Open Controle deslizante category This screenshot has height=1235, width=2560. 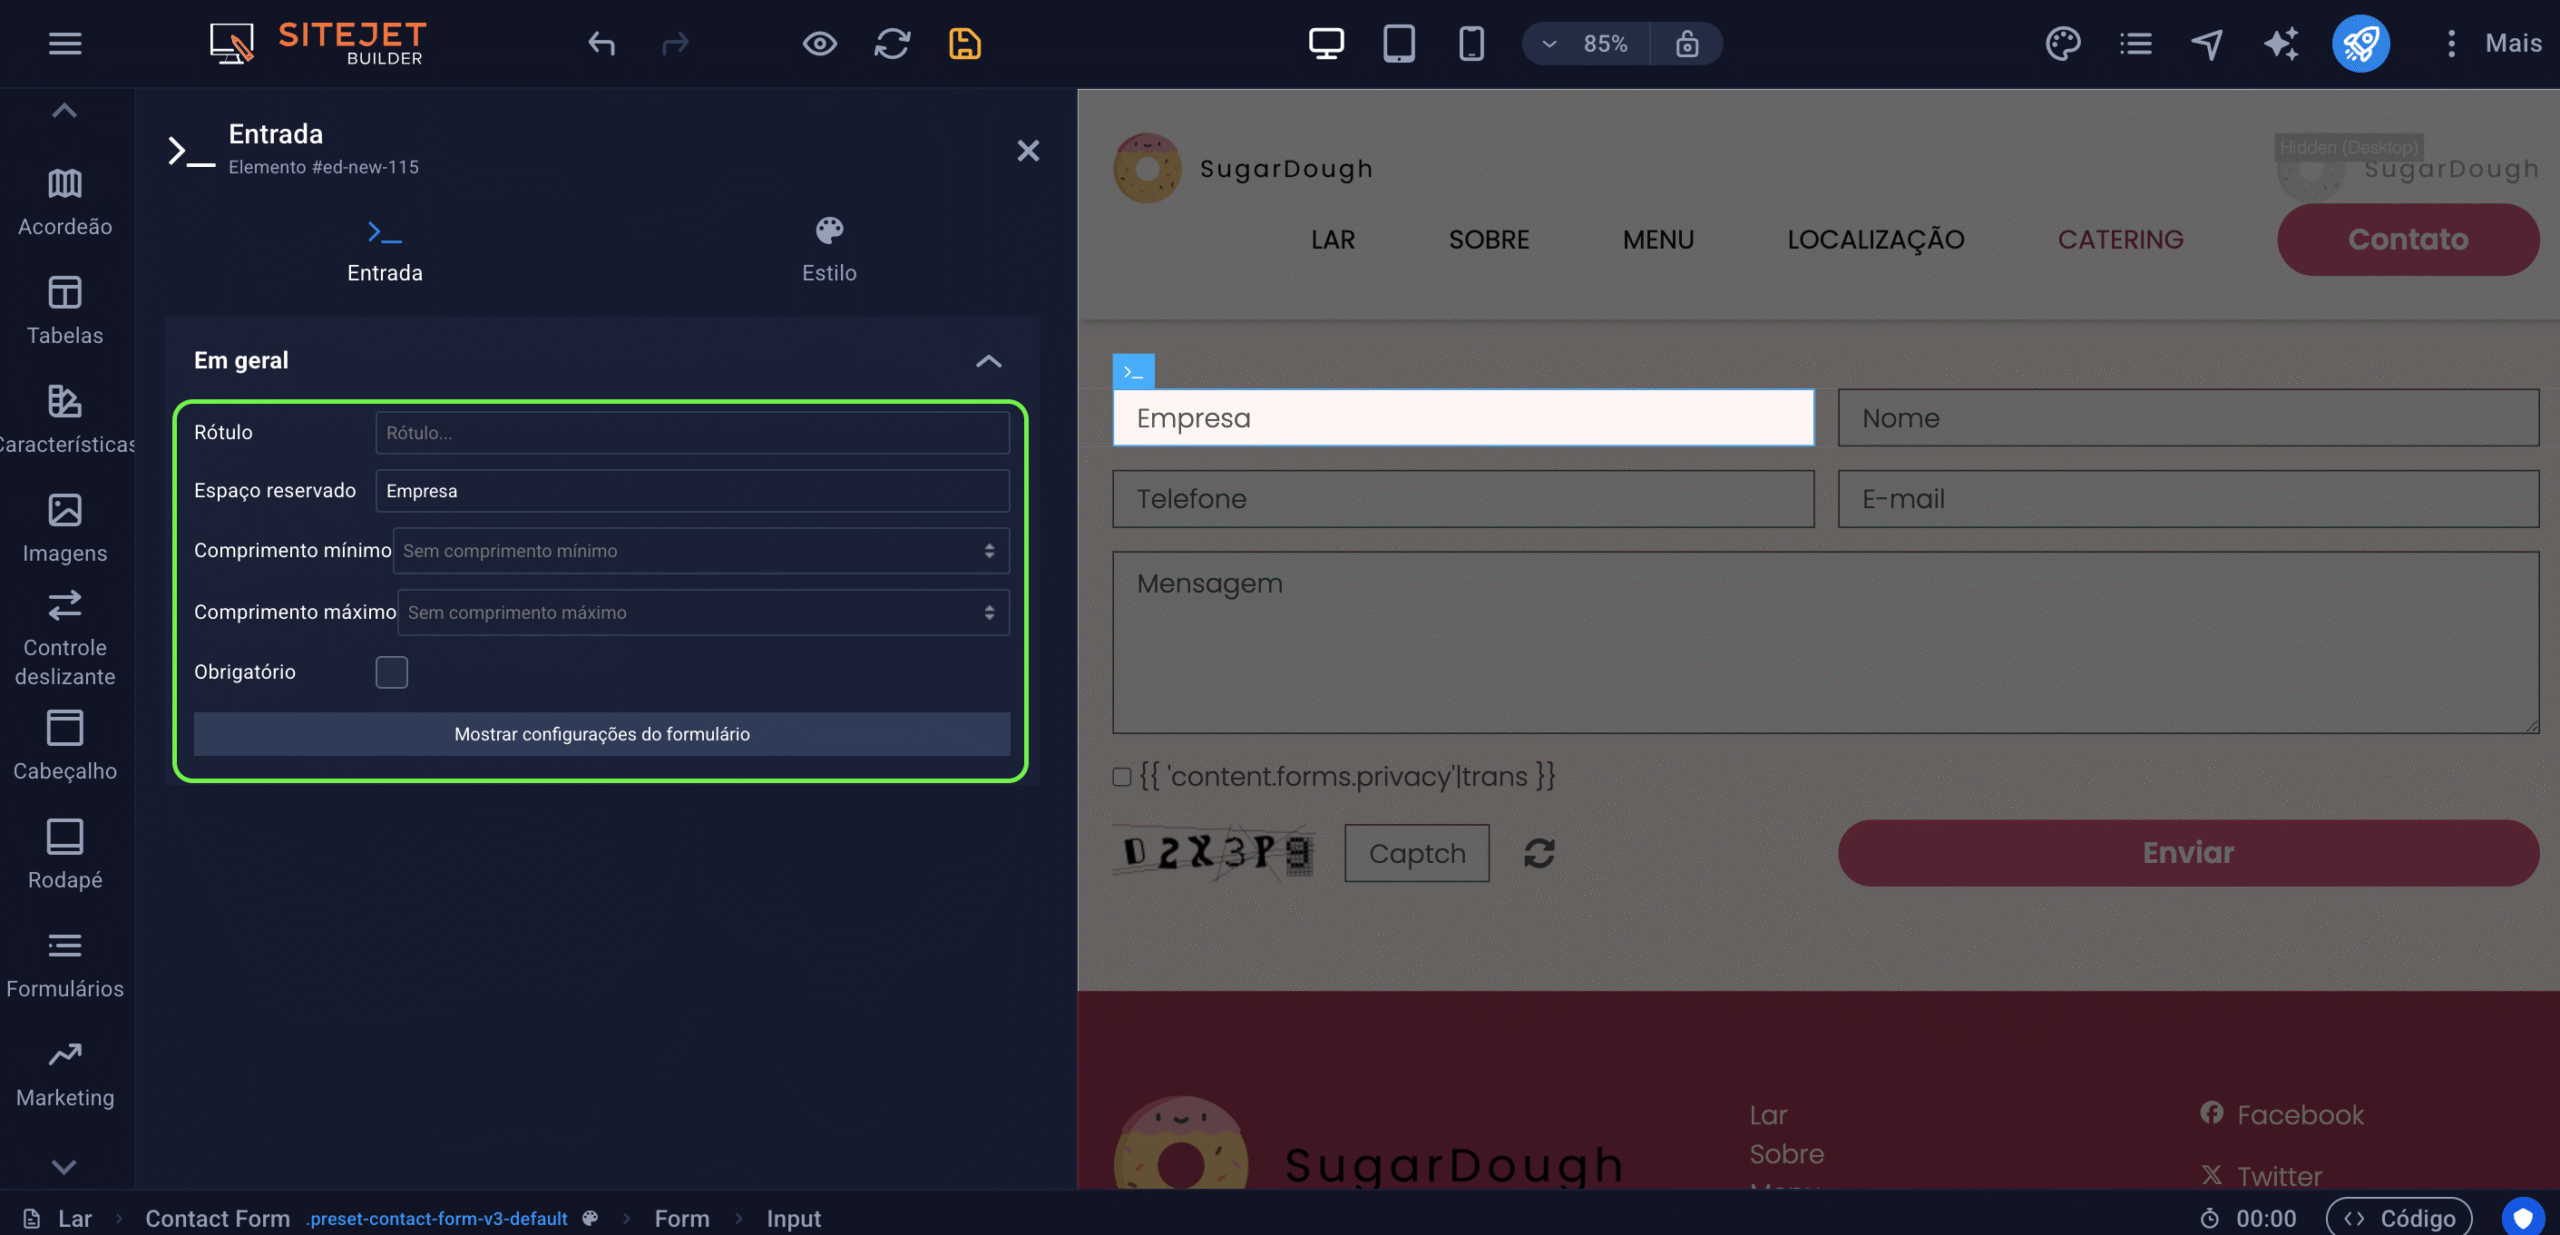65,638
